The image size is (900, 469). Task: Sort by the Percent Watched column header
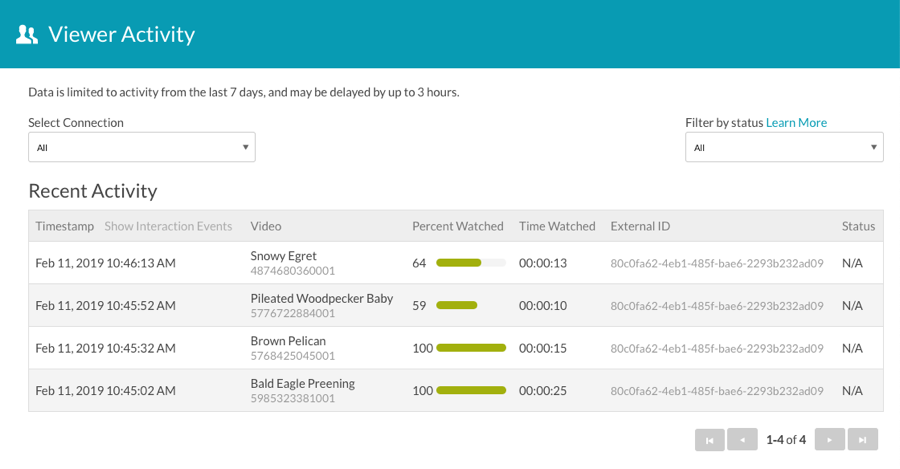click(457, 226)
